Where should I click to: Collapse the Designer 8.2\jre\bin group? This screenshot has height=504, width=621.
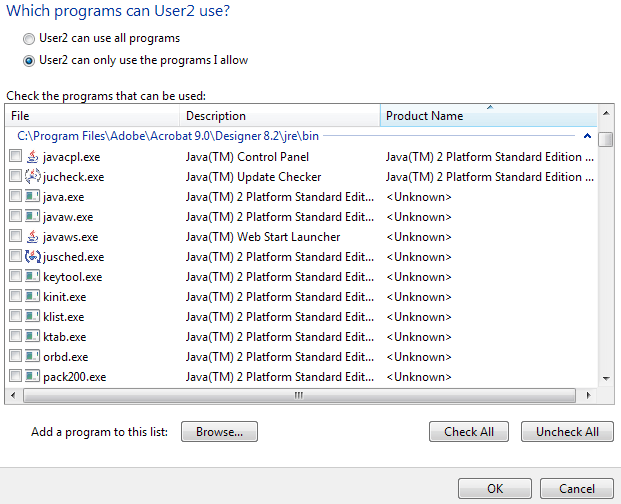(x=587, y=136)
